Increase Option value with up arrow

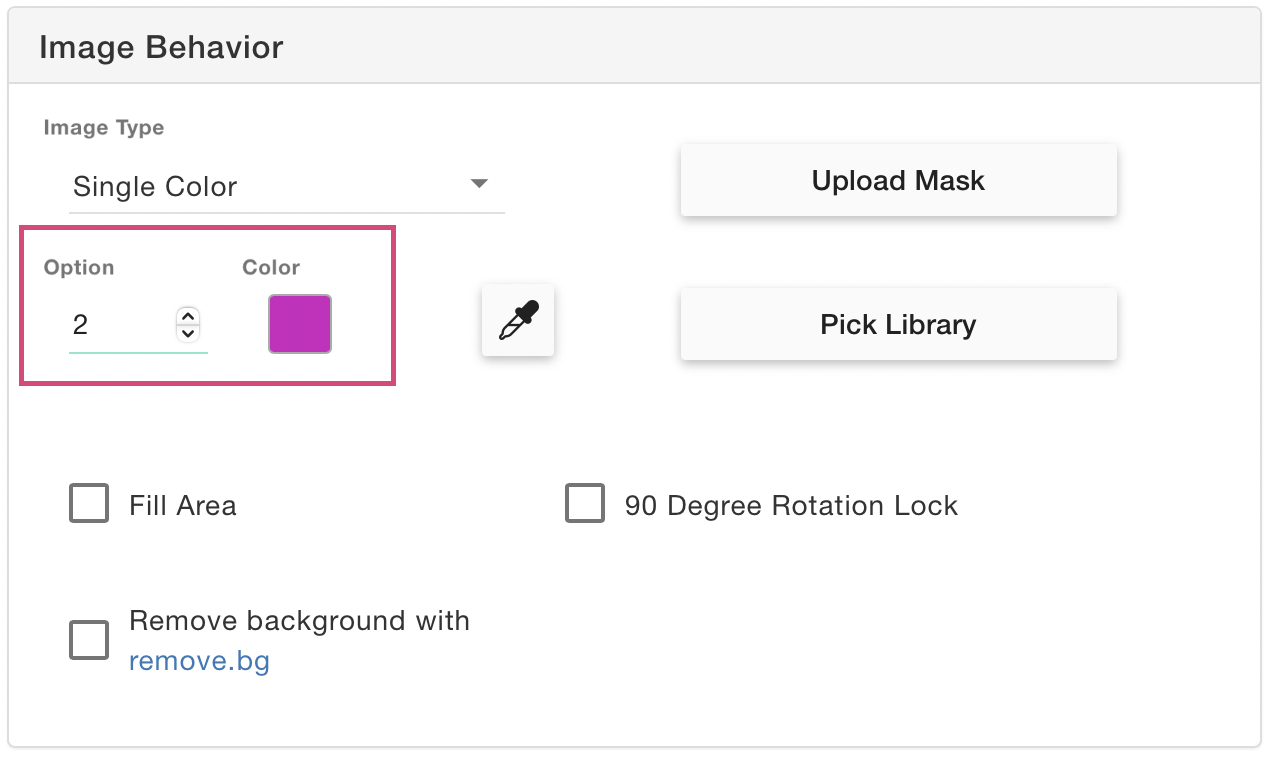tap(188, 315)
